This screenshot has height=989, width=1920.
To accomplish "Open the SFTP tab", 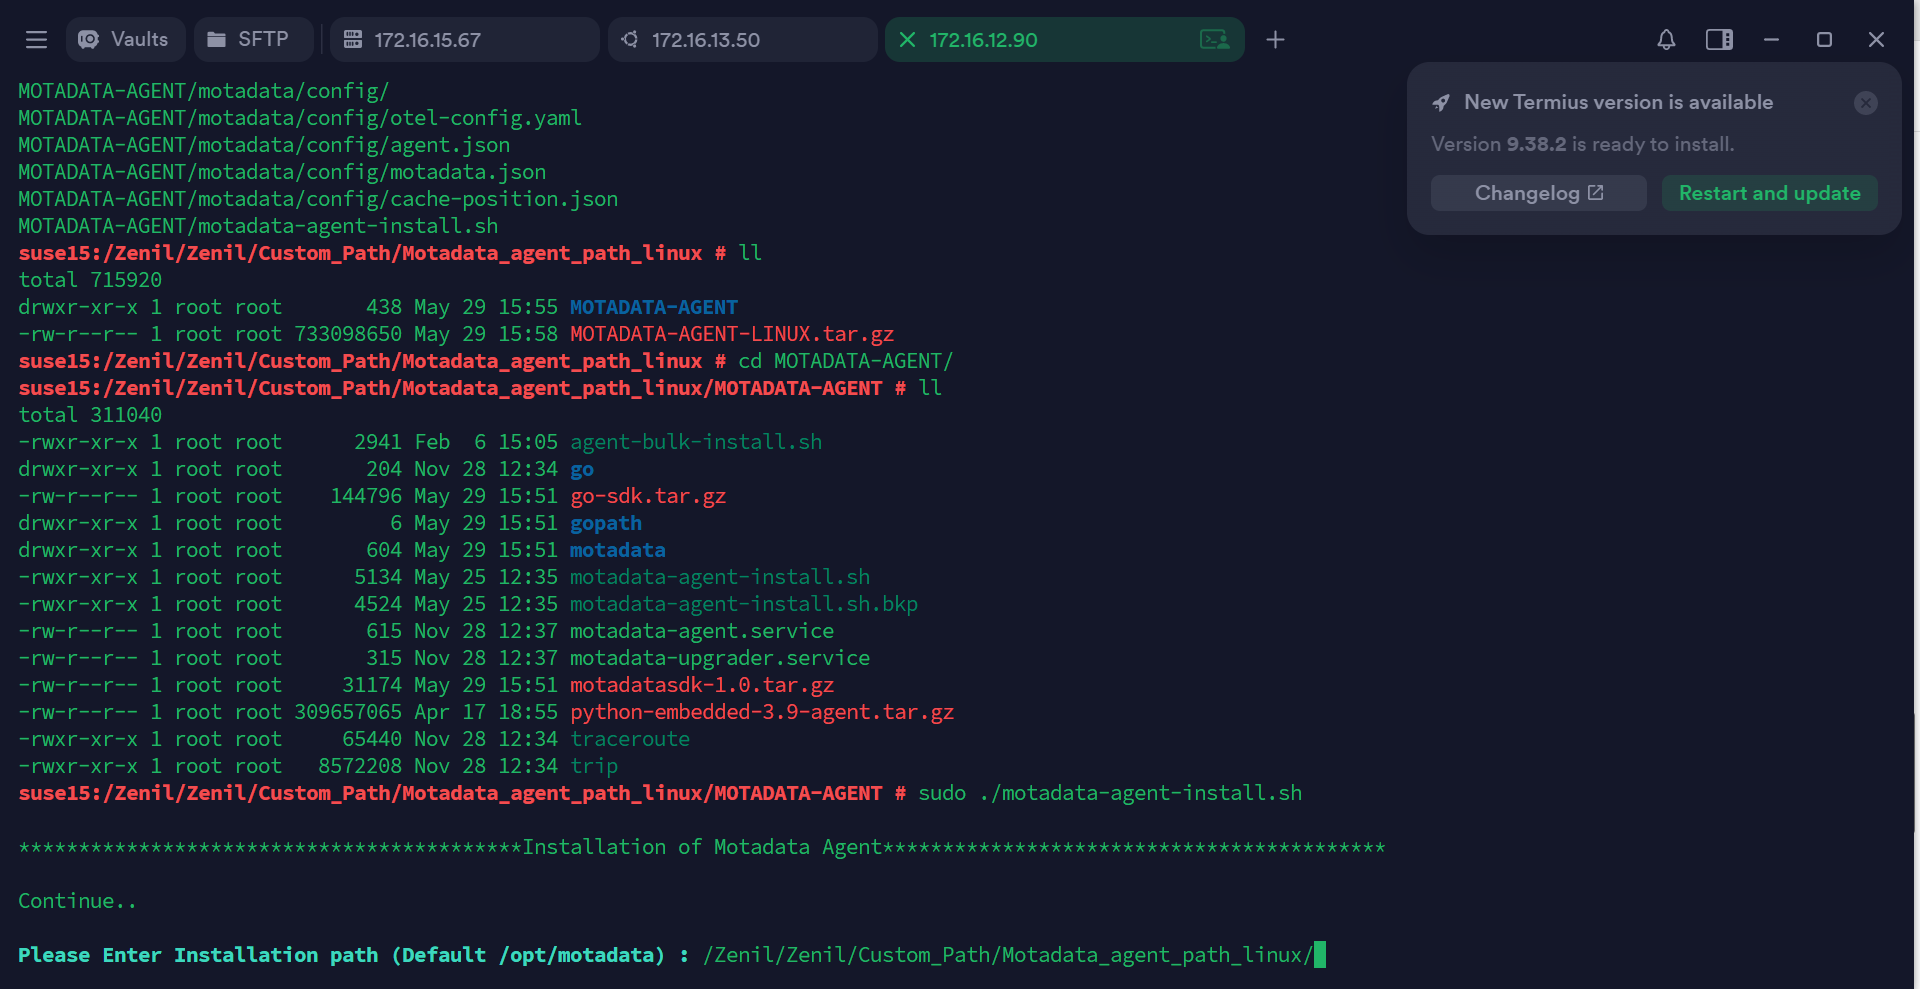I will pyautogui.click(x=253, y=40).
